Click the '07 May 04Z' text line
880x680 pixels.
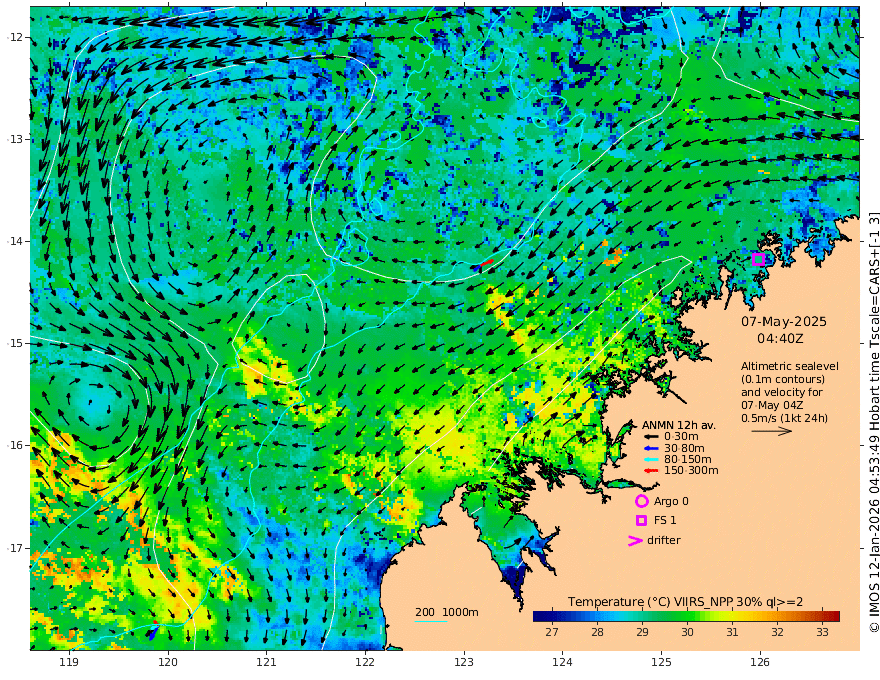[772, 405]
